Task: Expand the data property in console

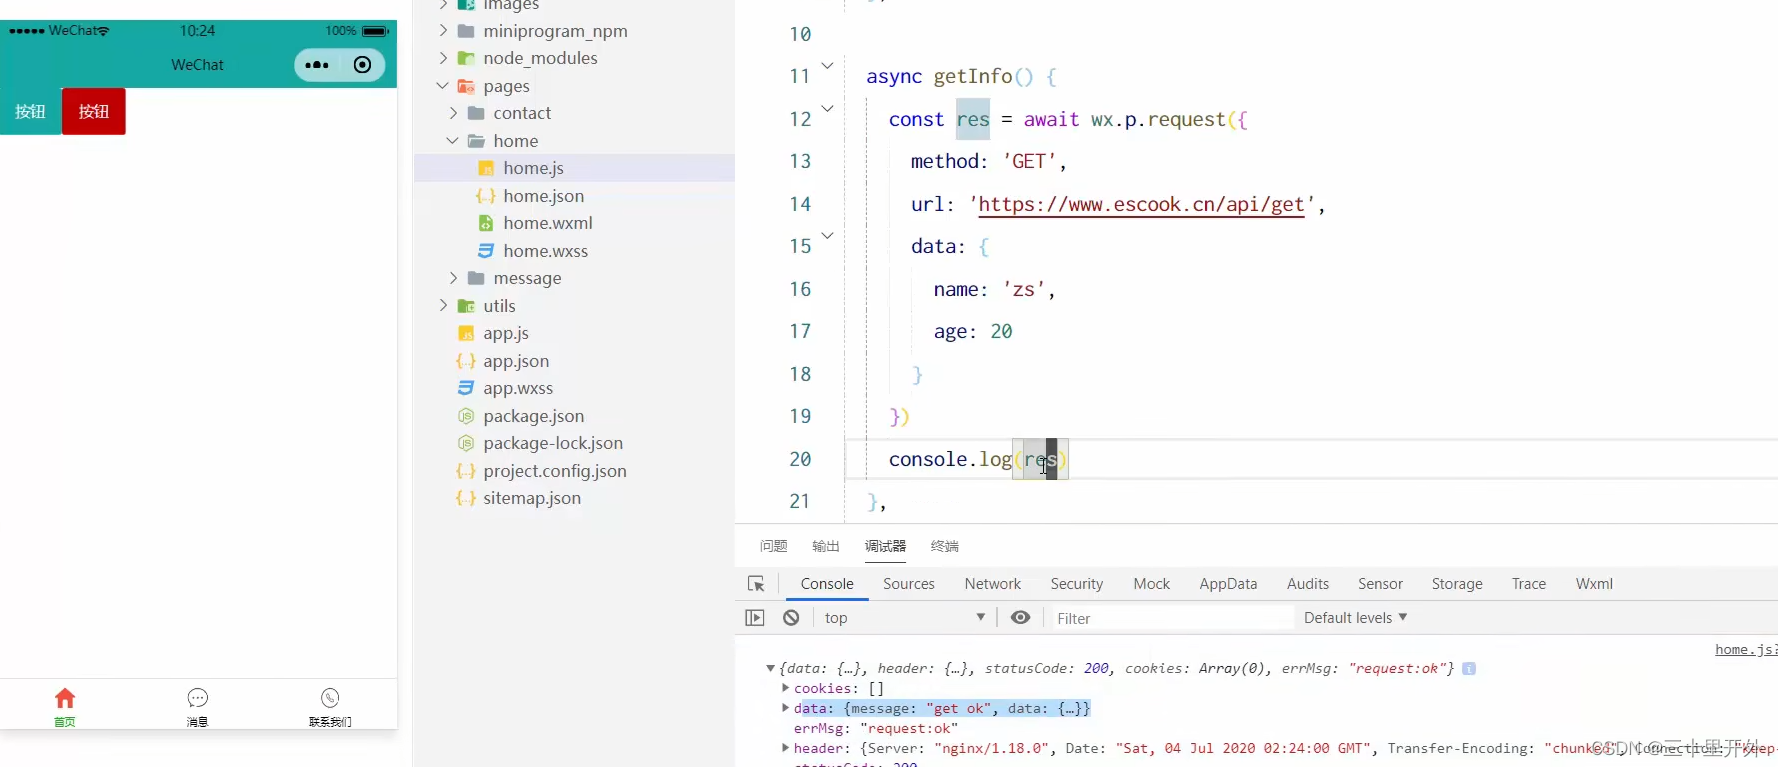Action: [x=785, y=708]
